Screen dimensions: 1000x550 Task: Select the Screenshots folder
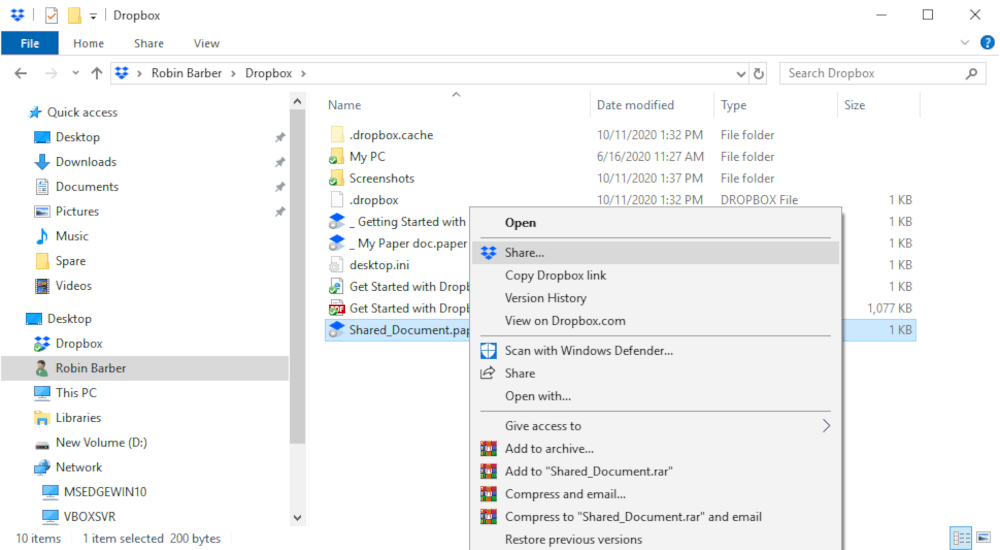click(381, 179)
